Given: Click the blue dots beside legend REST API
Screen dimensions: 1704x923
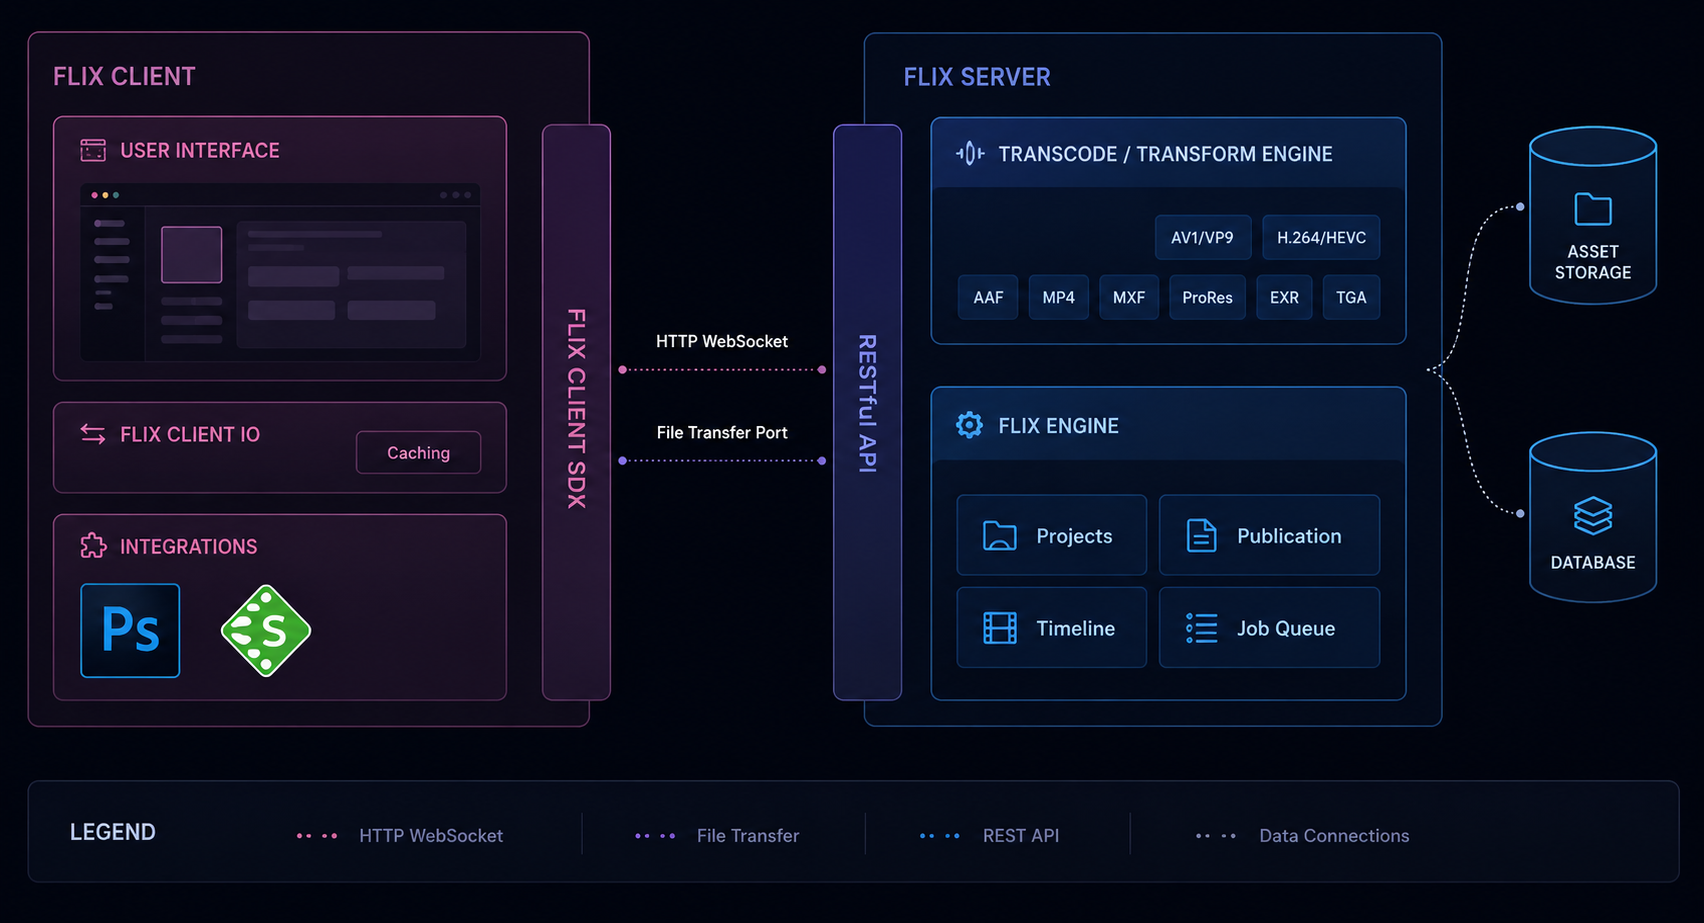Looking at the screenshot, I should click(x=940, y=836).
